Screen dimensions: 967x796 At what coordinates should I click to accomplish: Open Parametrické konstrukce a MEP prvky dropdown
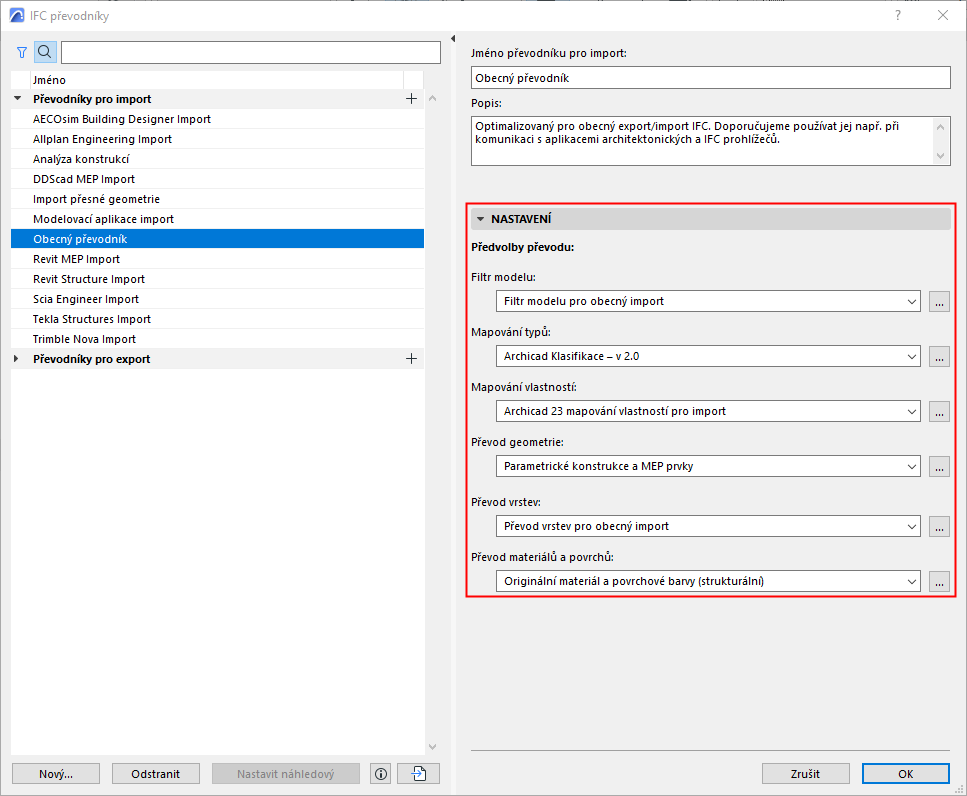point(708,466)
